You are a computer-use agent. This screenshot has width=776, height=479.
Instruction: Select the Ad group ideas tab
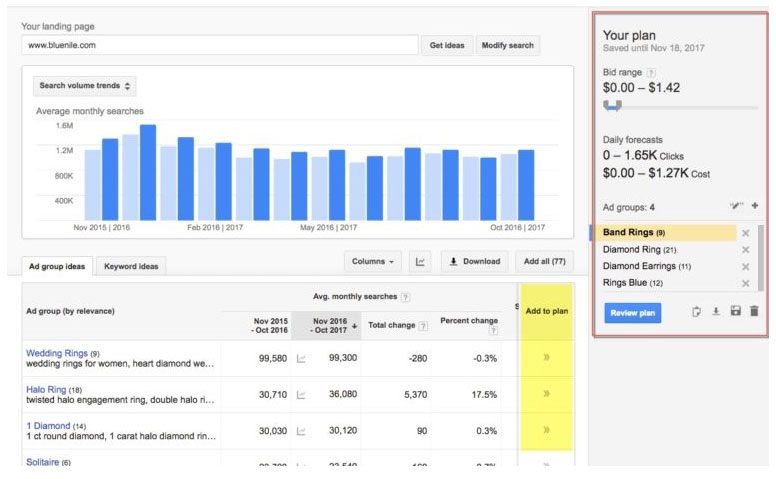tap(57, 266)
